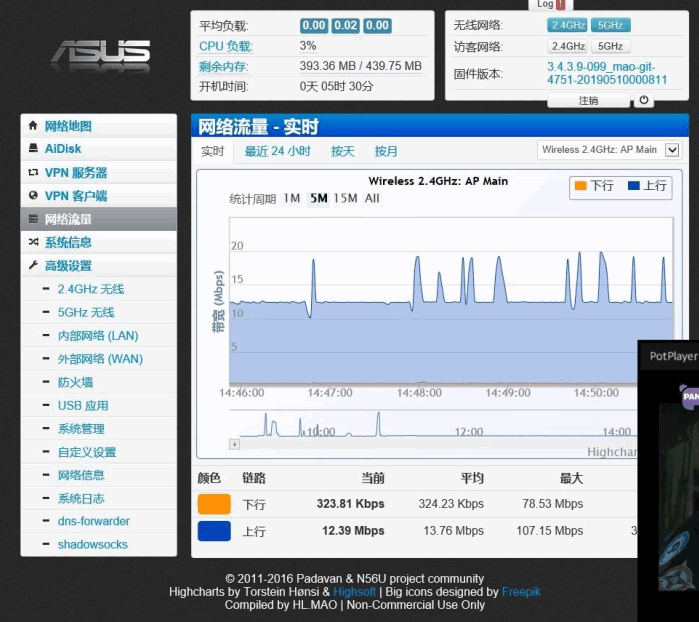The width and height of the screenshot is (699, 622).
Task: Click the 注销 logout button
Action: tap(588, 100)
